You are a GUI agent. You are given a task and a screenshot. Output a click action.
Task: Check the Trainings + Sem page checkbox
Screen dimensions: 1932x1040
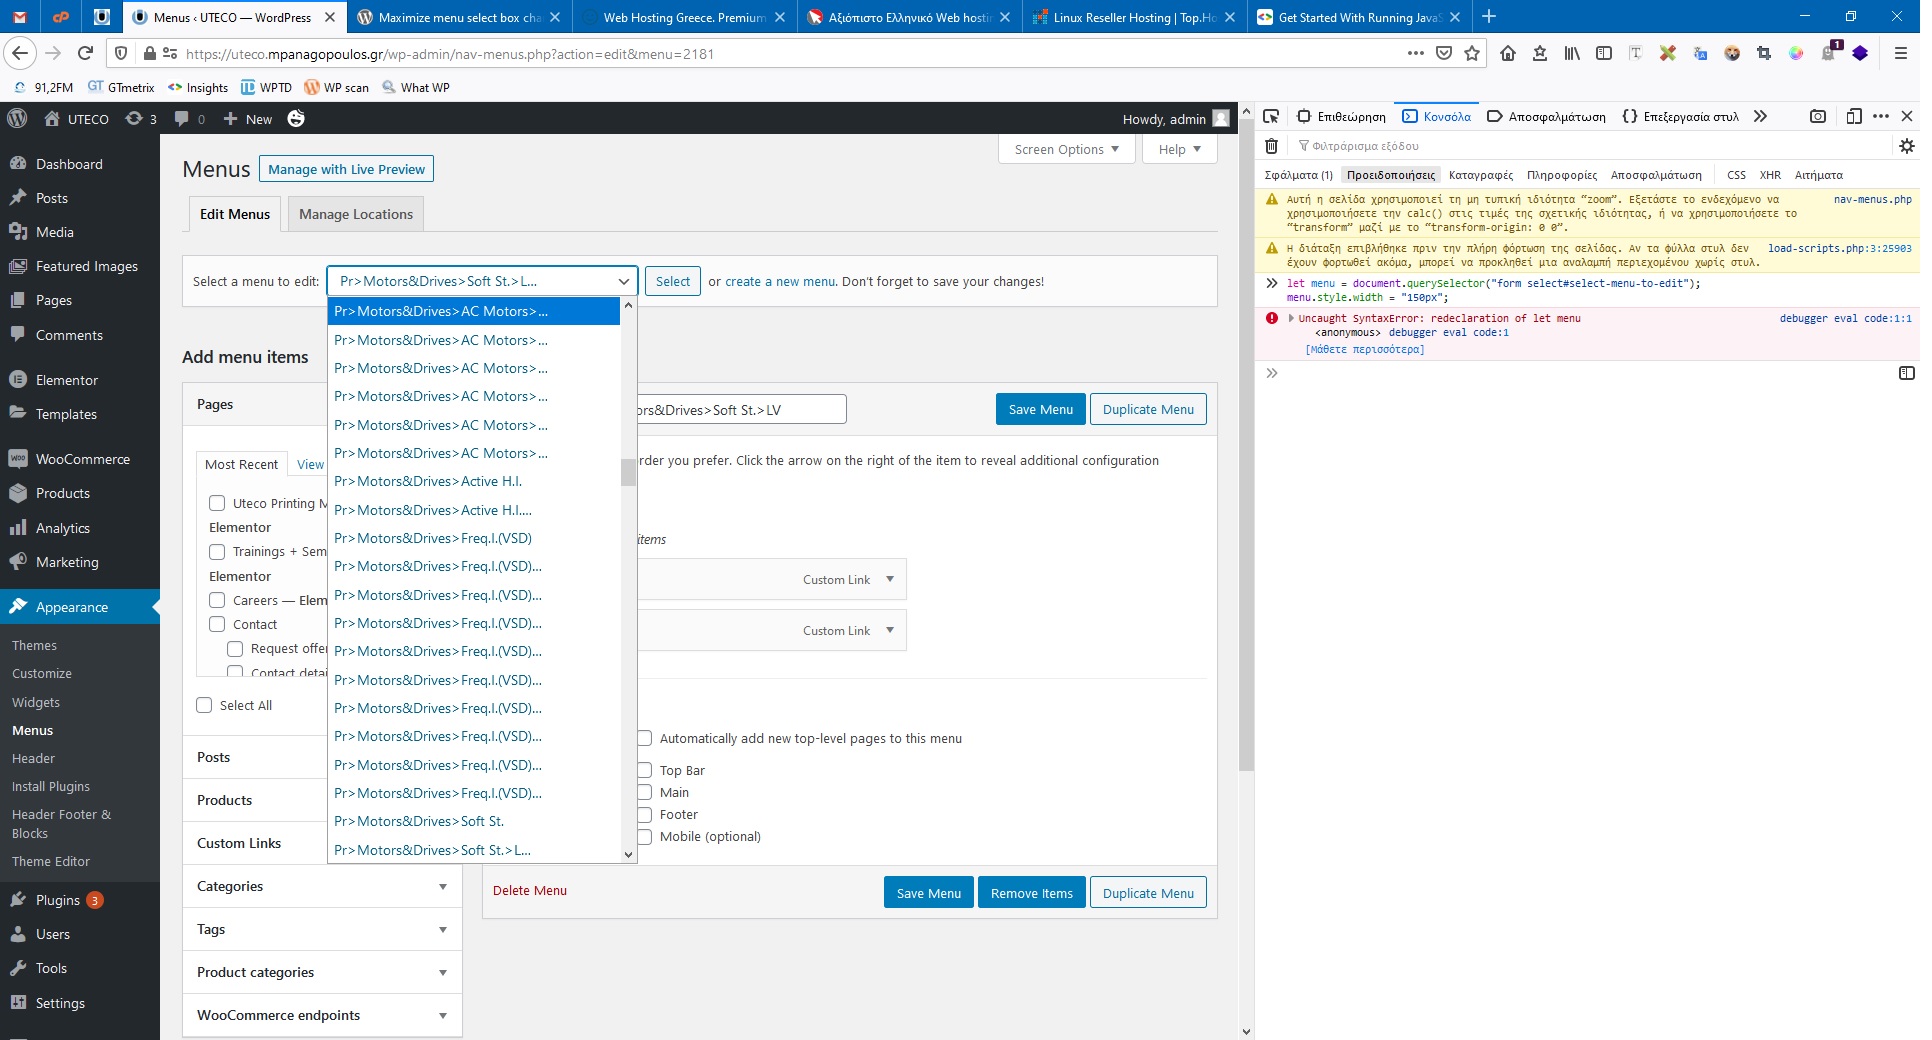pos(217,552)
